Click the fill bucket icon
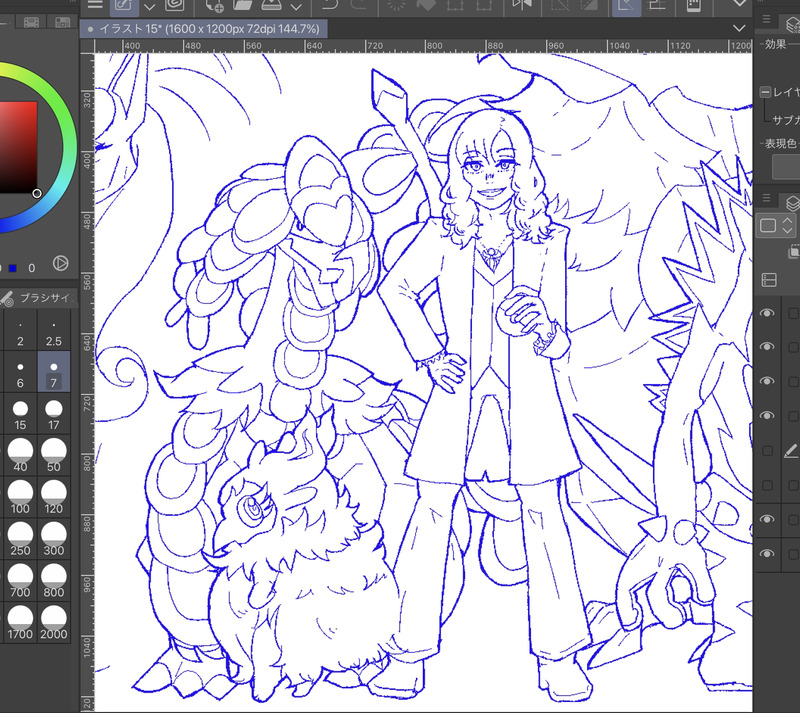The width and height of the screenshot is (800, 713). pyautogui.click(x=427, y=5)
